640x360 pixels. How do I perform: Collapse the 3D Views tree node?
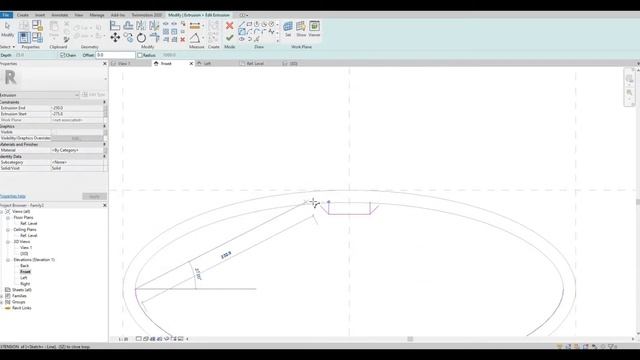8,242
